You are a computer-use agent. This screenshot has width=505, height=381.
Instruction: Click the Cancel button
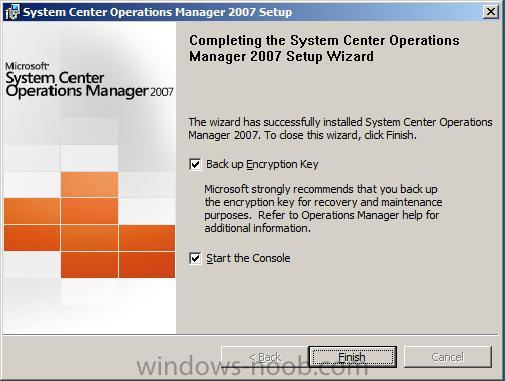(448, 357)
